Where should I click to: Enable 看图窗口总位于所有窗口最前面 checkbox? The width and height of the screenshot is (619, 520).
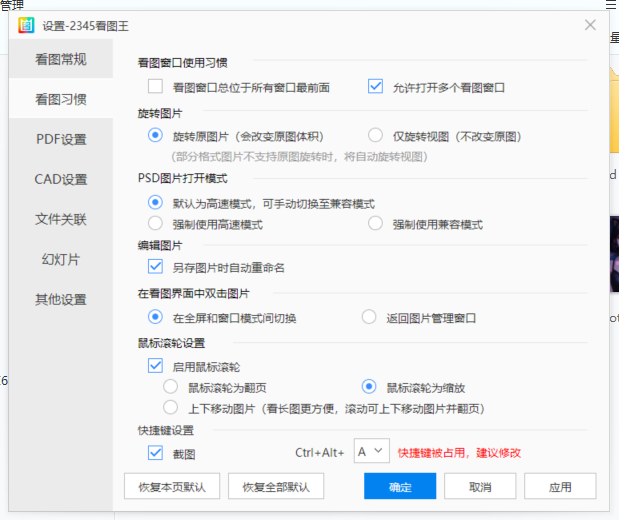[155, 87]
